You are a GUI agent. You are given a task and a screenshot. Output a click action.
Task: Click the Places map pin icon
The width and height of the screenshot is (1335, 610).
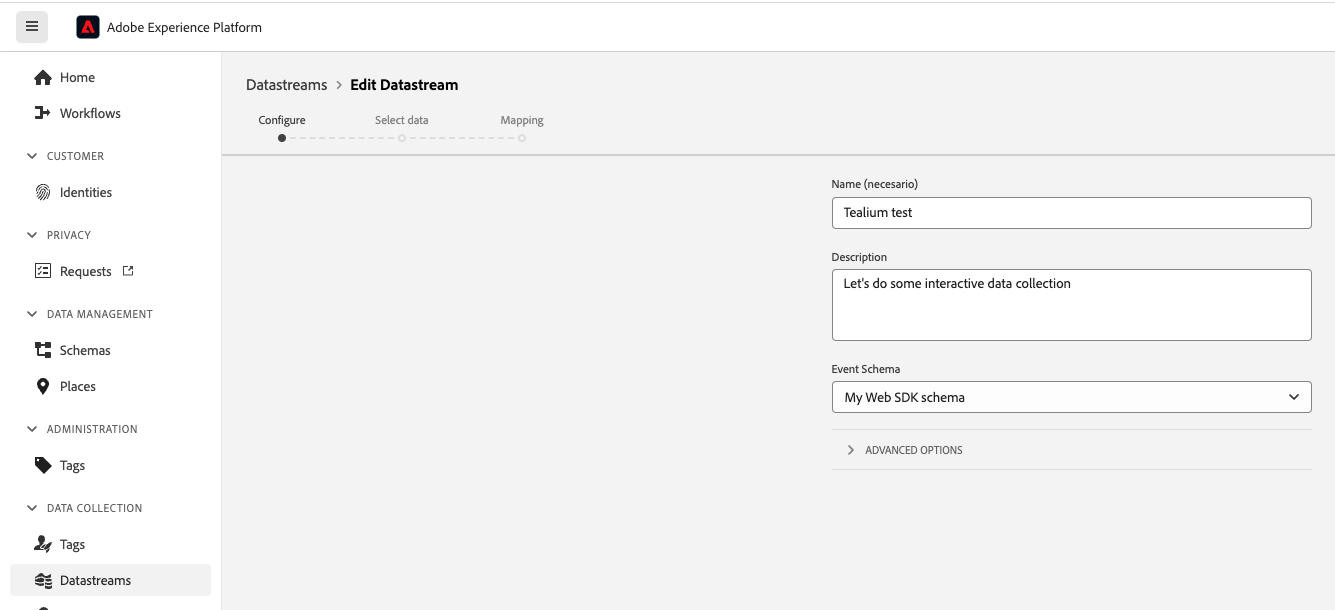[43, 386]
